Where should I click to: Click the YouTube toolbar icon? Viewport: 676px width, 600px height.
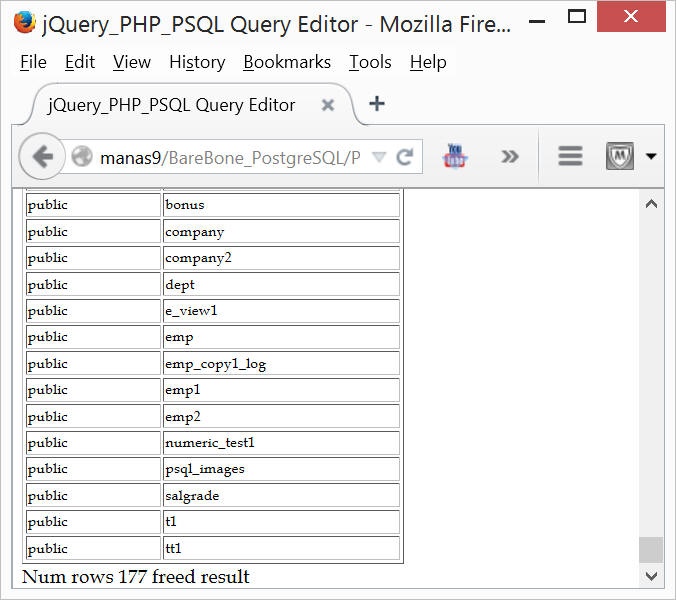[x=456, y=156]
